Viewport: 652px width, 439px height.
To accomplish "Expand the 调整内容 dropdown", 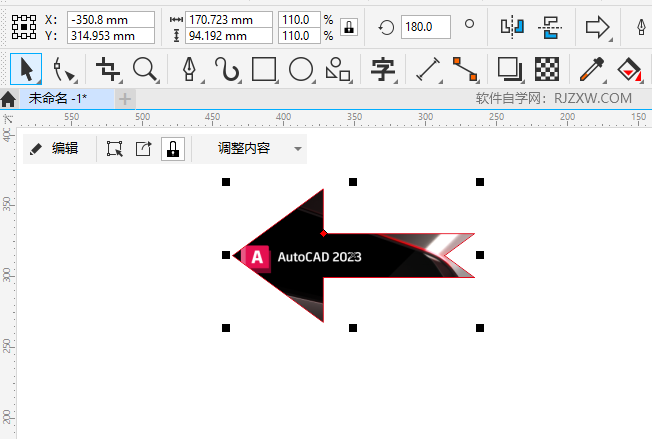I will [298, 149].
